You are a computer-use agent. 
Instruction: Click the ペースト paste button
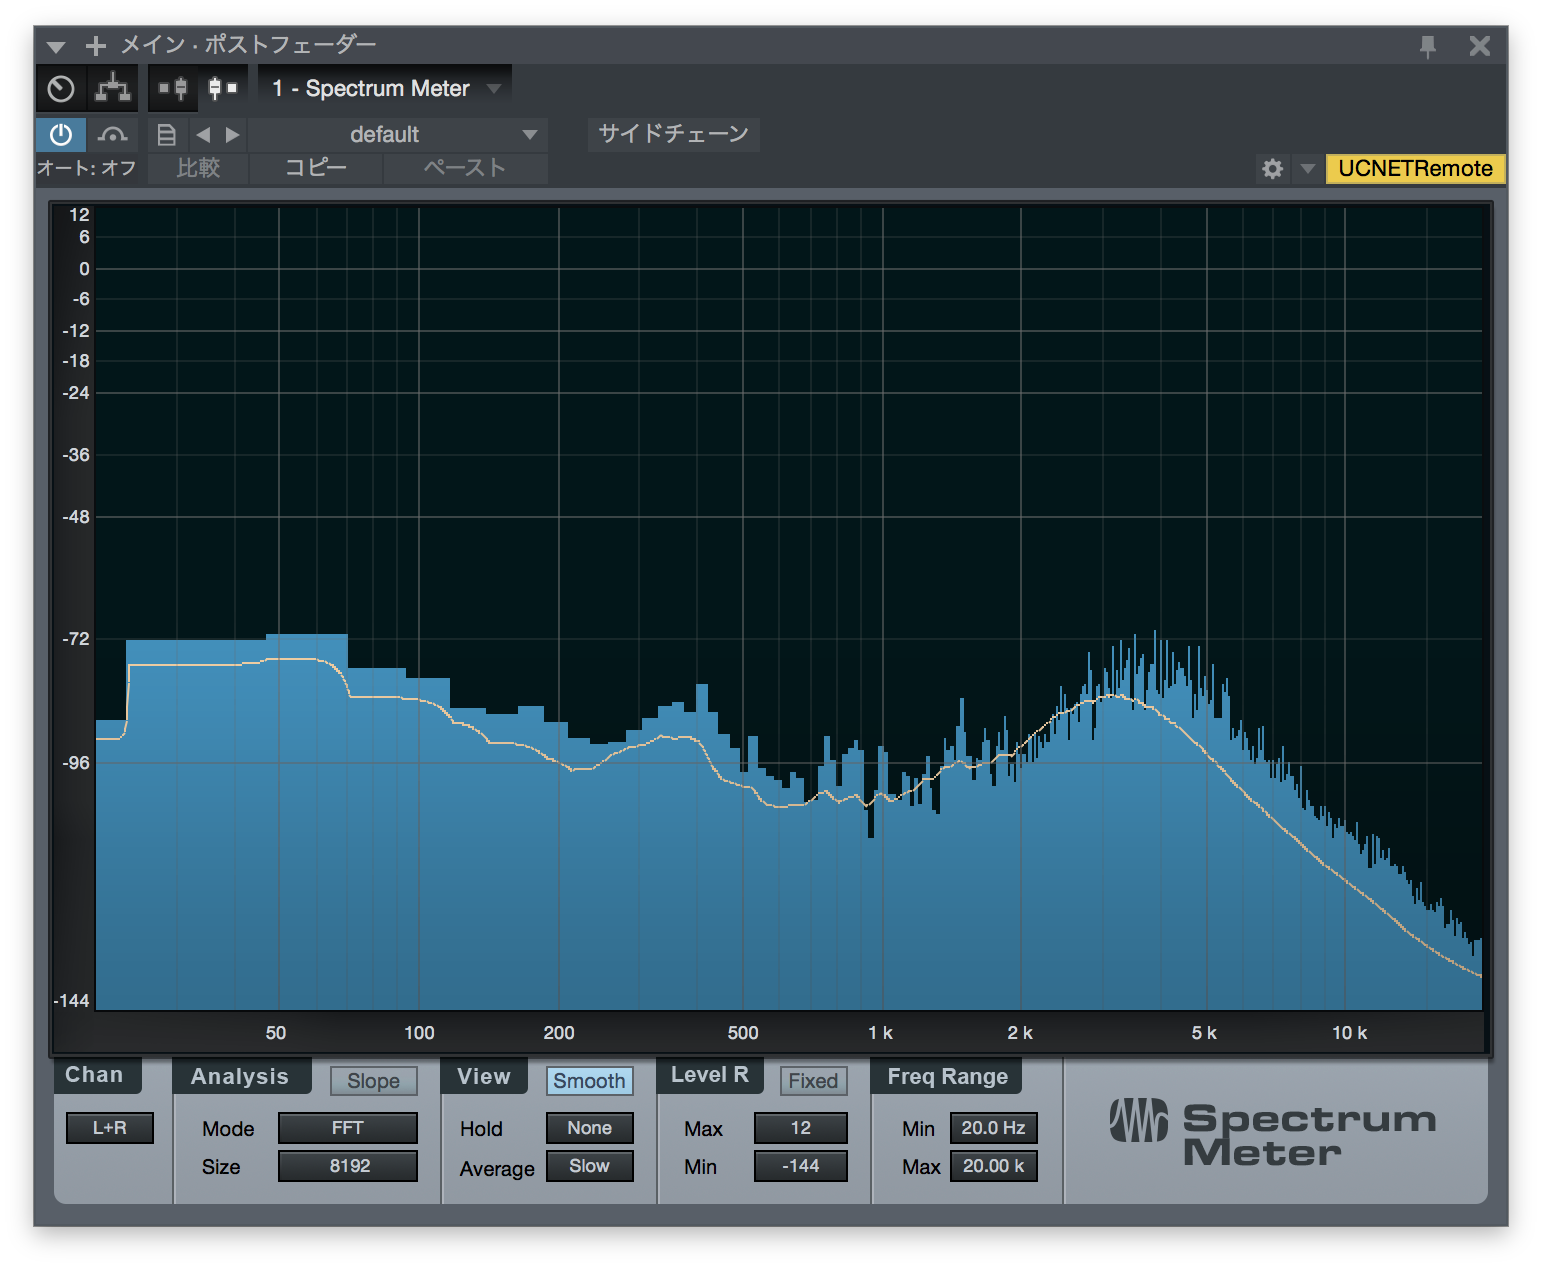465,168
